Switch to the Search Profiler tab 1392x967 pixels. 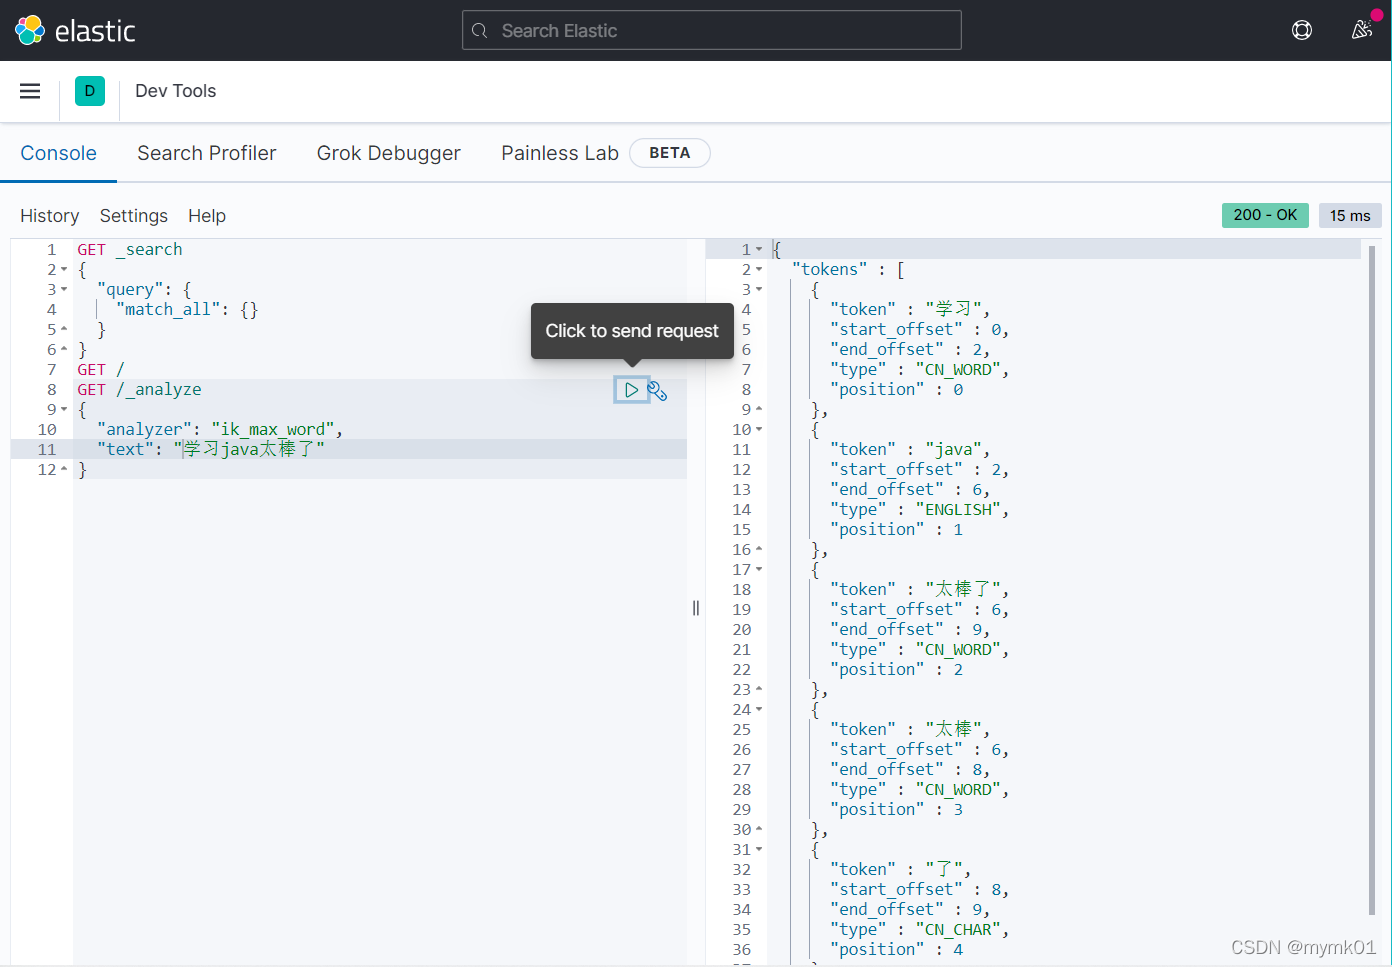pyautogui.click(x=207, y=153)
